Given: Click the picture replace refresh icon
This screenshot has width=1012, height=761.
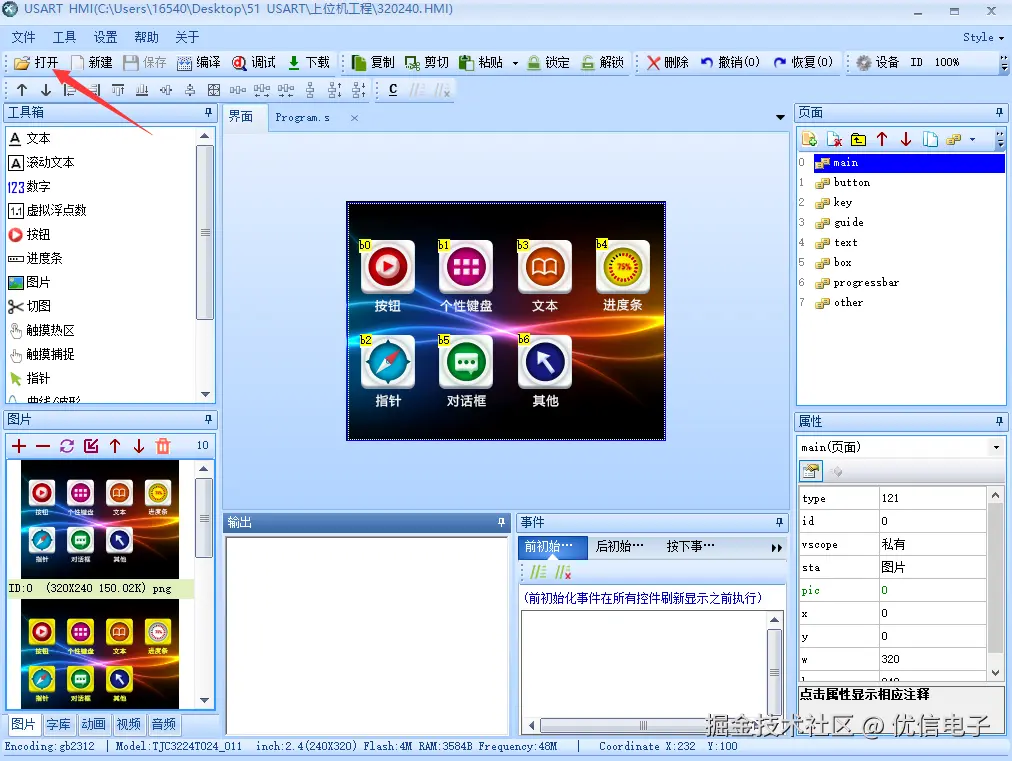Looking at the screenshot, I should [x=66, y=446].
